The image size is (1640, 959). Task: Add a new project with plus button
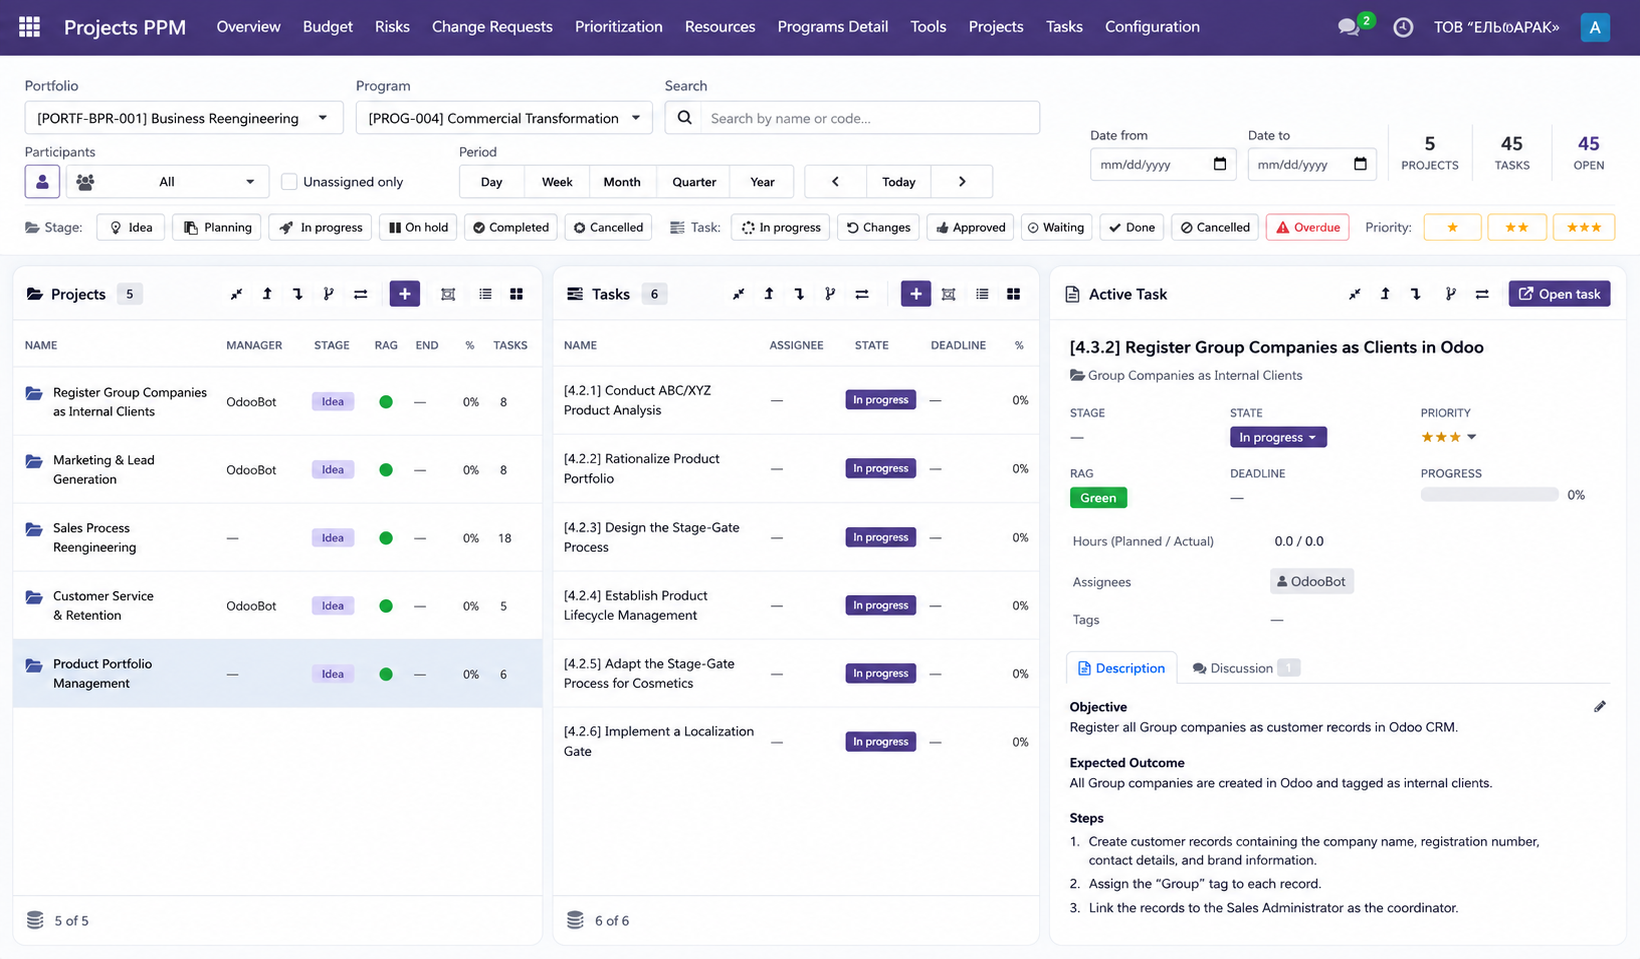click(x=404, y=294)
